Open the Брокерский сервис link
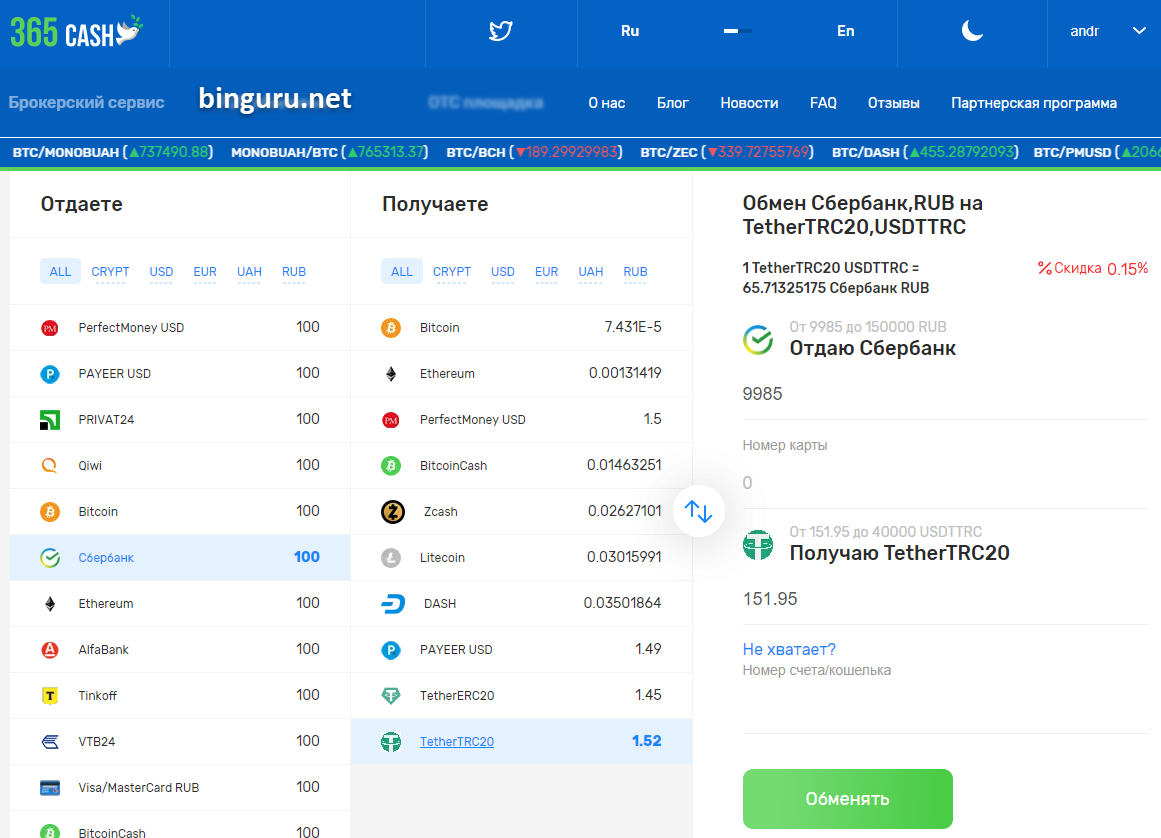 87,102
